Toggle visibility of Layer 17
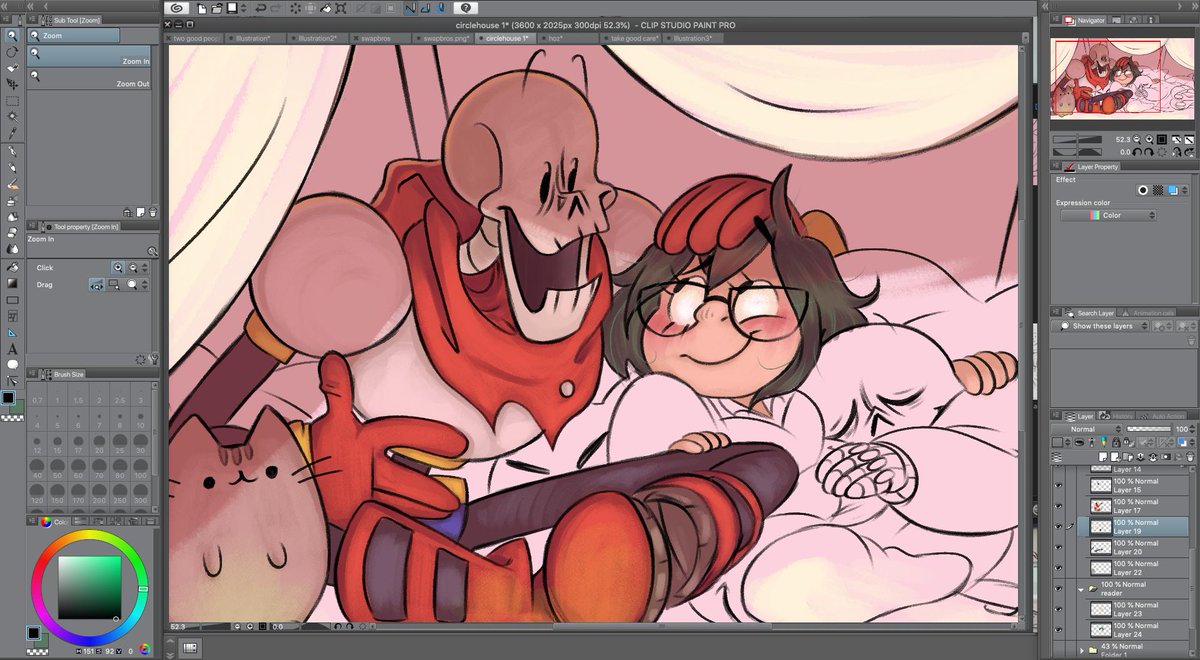 tap(1059, 506)
